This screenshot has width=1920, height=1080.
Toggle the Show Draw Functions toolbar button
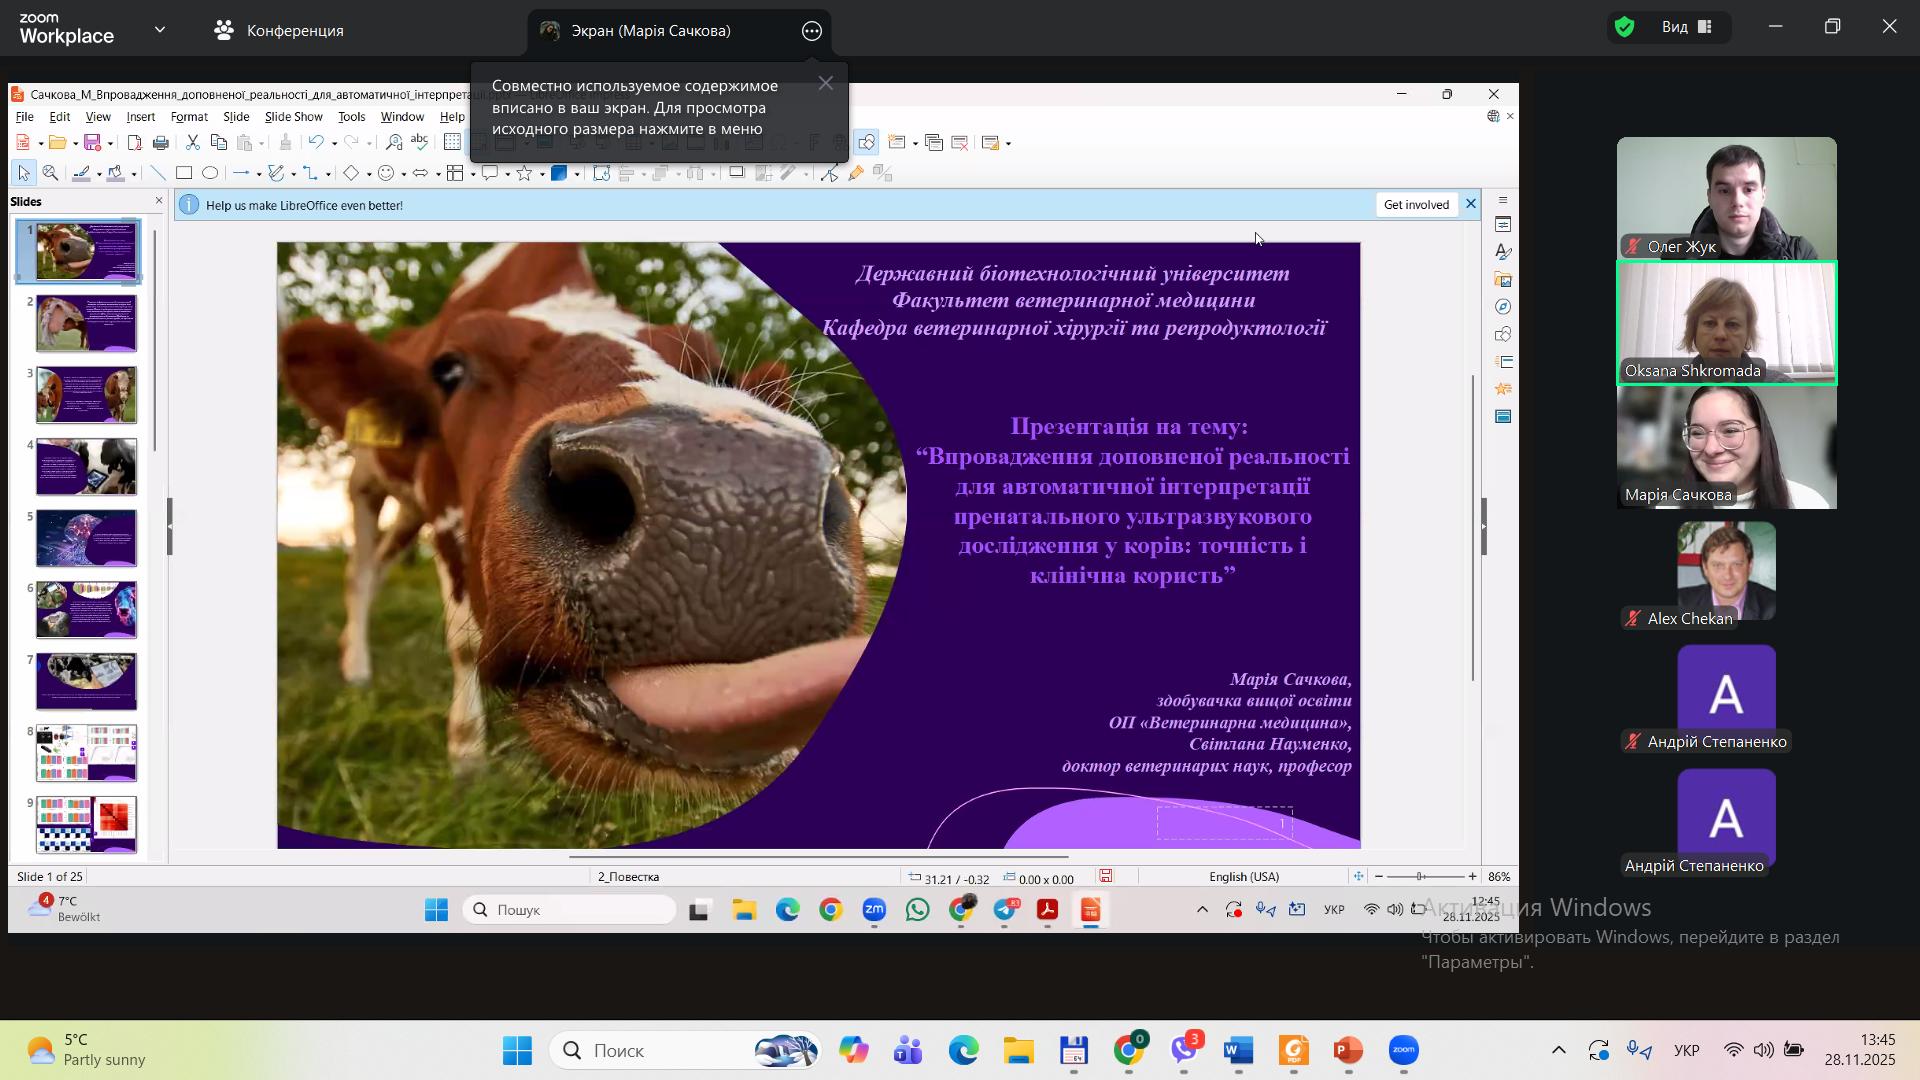[x=866, y=143]
